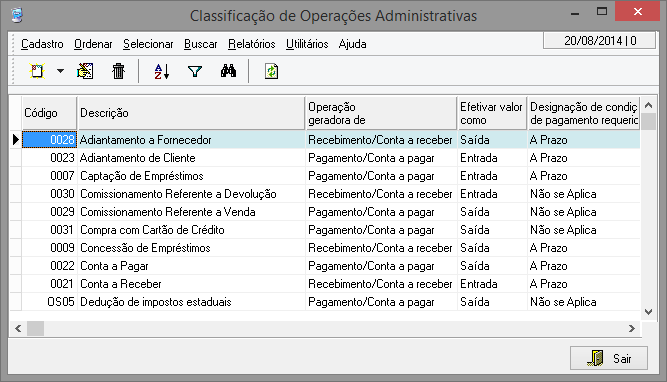Click code cell 0031
The height and width of the screenshot is (382, 667).
pyautogui.click(x=49, y=230)
